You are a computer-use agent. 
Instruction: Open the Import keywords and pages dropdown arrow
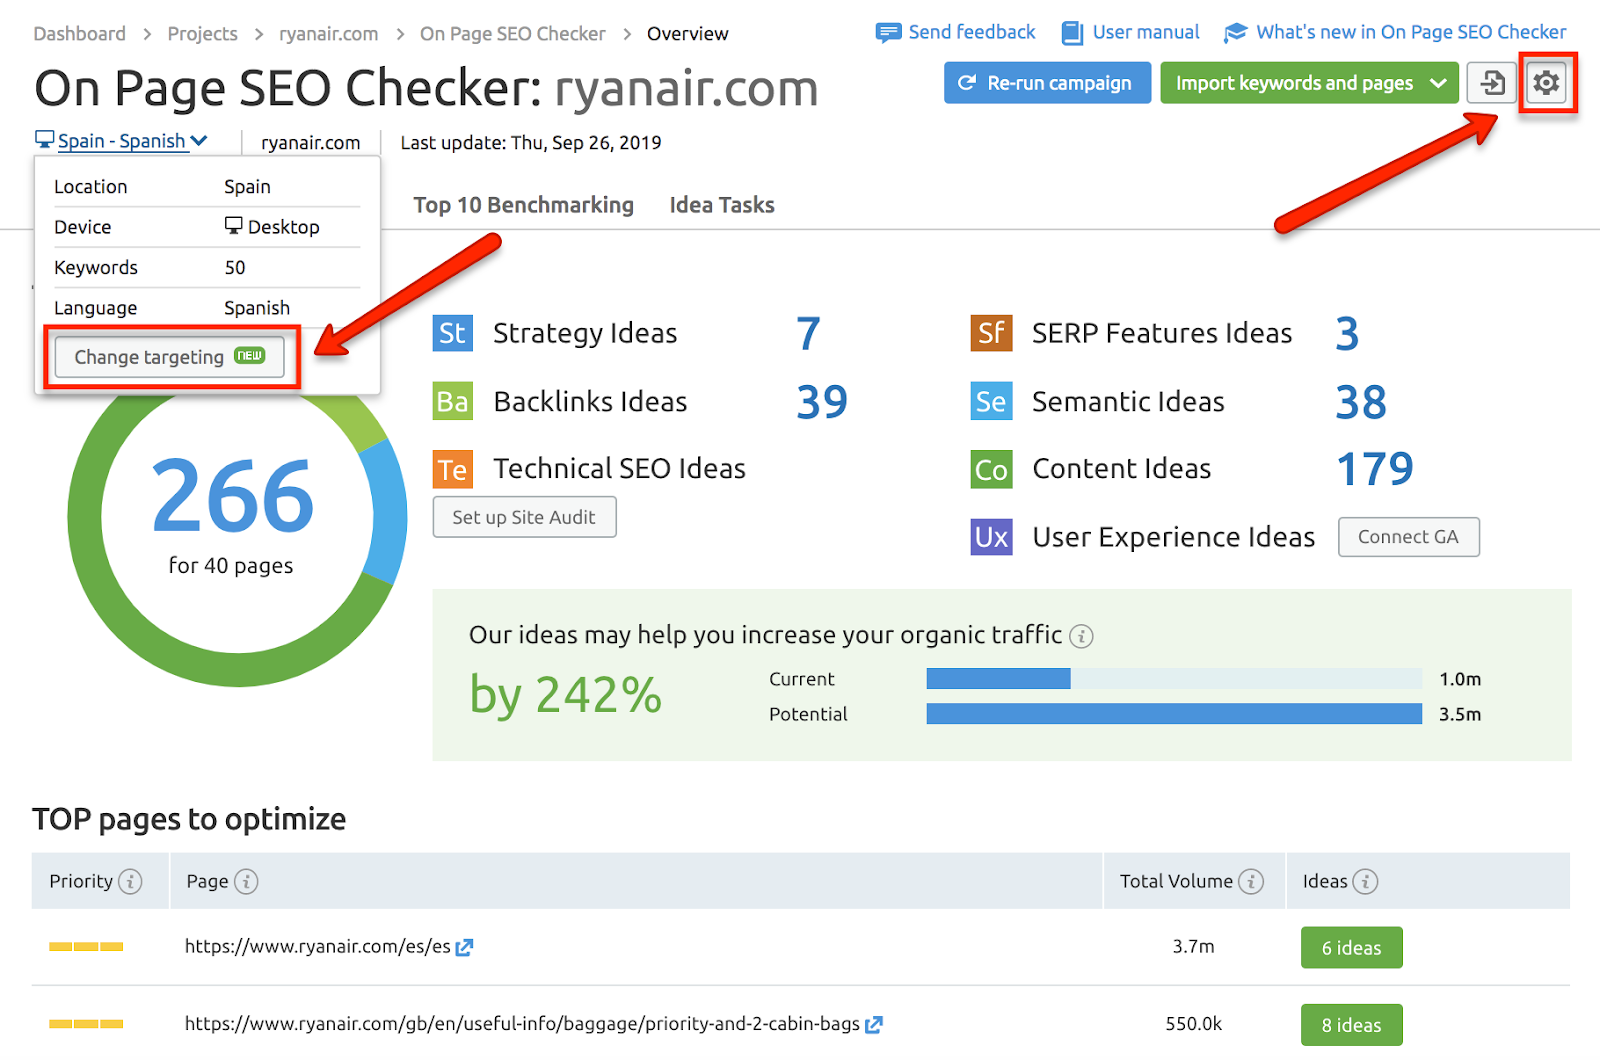pos(1438,83)
